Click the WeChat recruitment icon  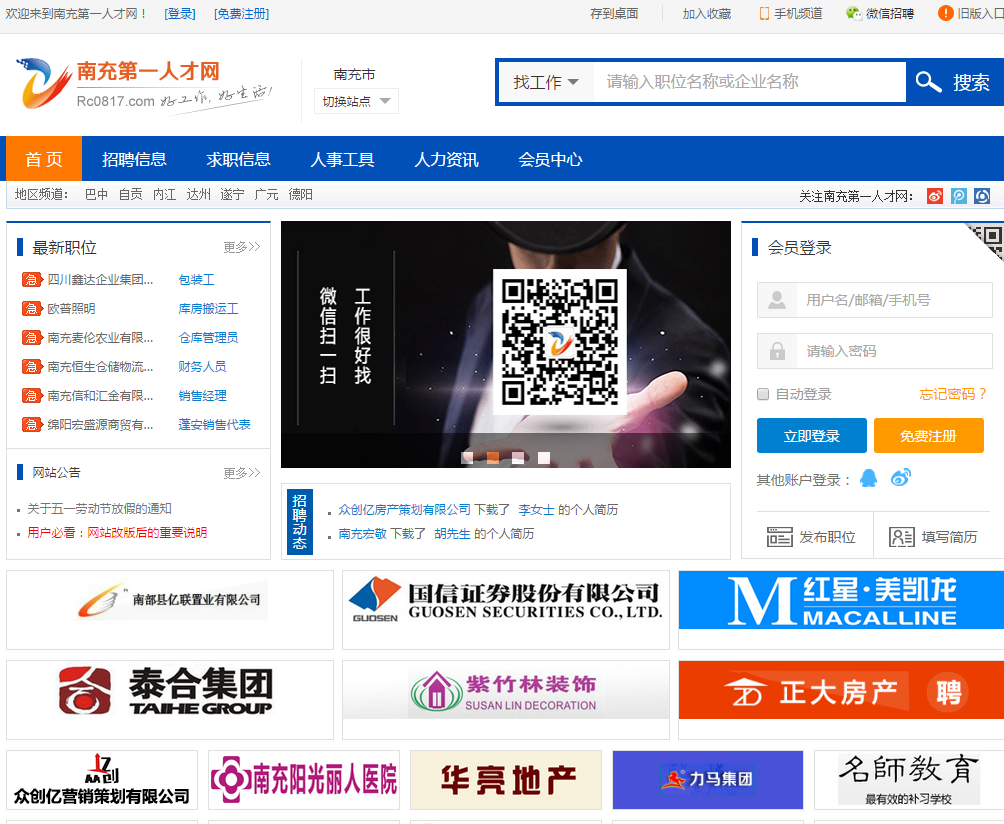(854, 13)
